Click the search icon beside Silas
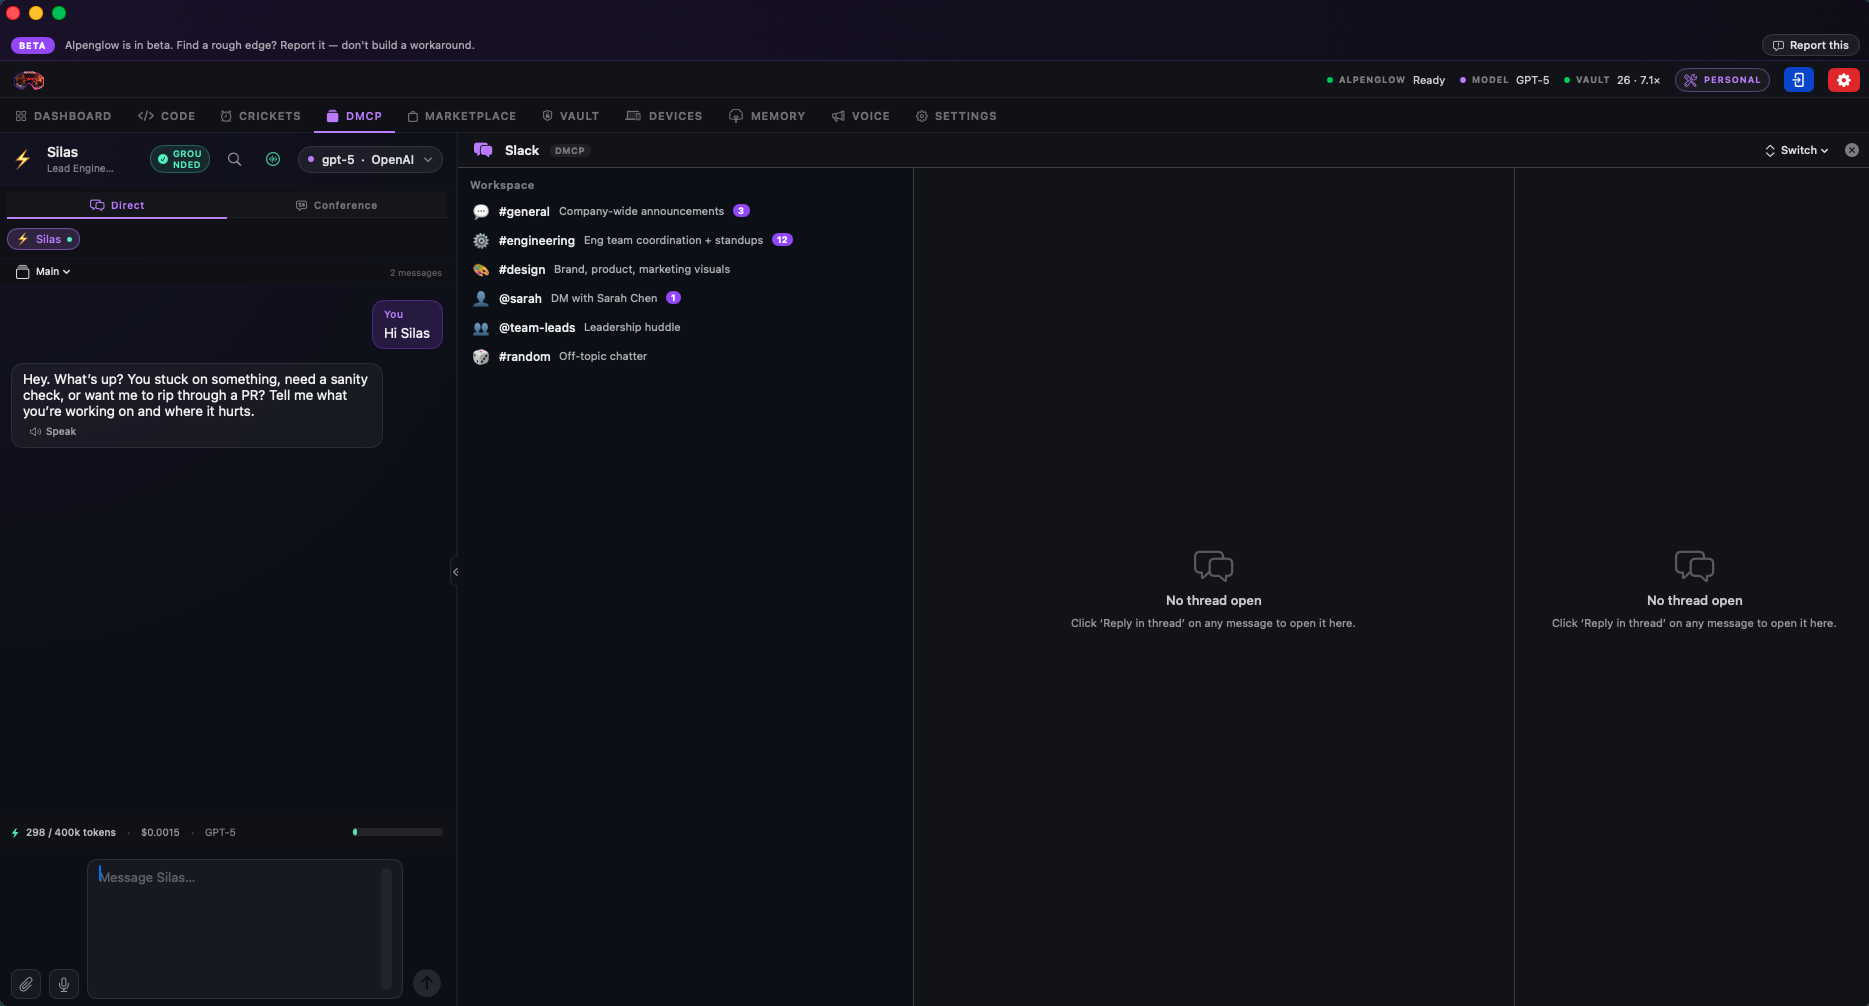 point(235,159)
